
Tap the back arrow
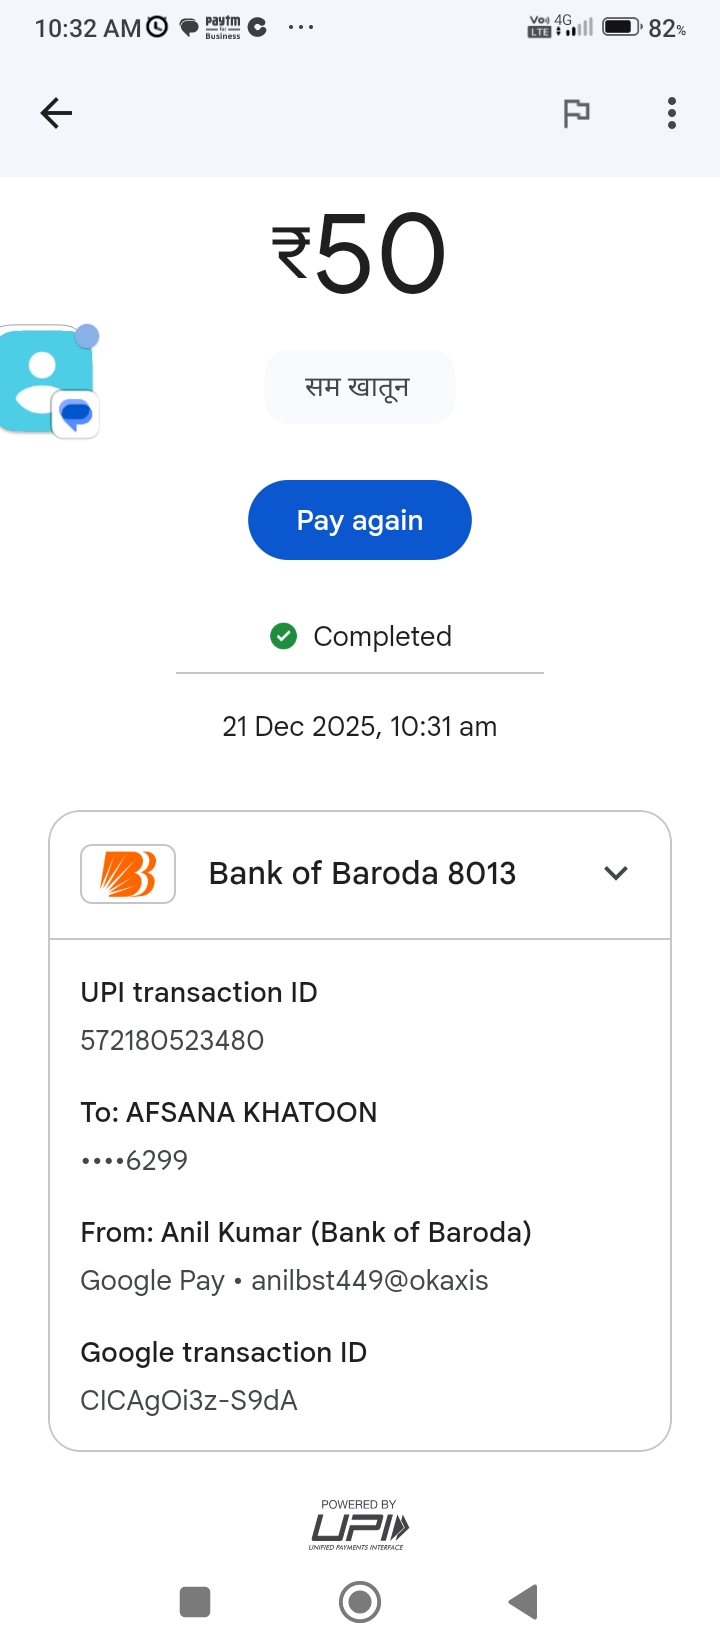pos(56,113)
